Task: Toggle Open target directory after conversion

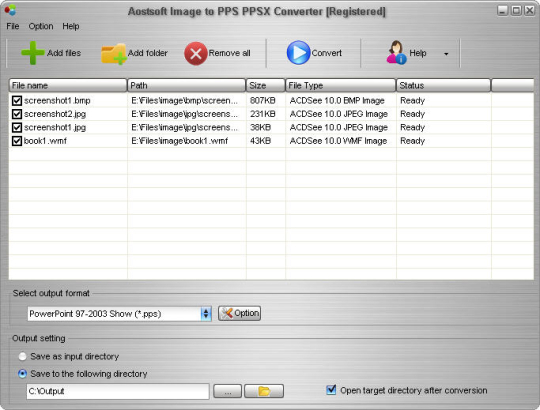Action: [x=331, y=390]
